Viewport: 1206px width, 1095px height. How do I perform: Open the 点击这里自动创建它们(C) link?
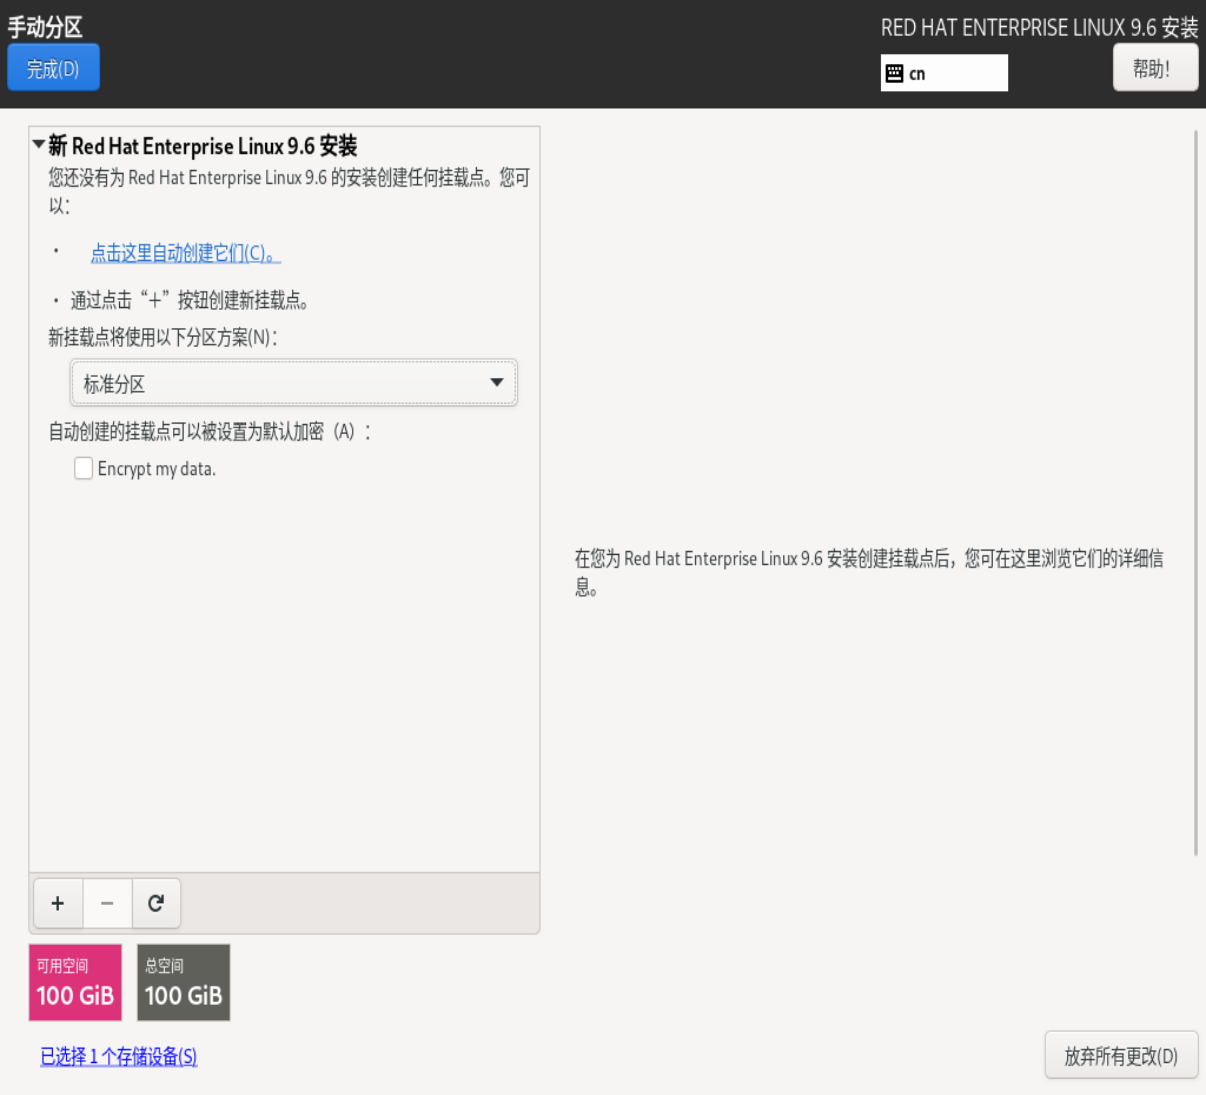(186, 253)
